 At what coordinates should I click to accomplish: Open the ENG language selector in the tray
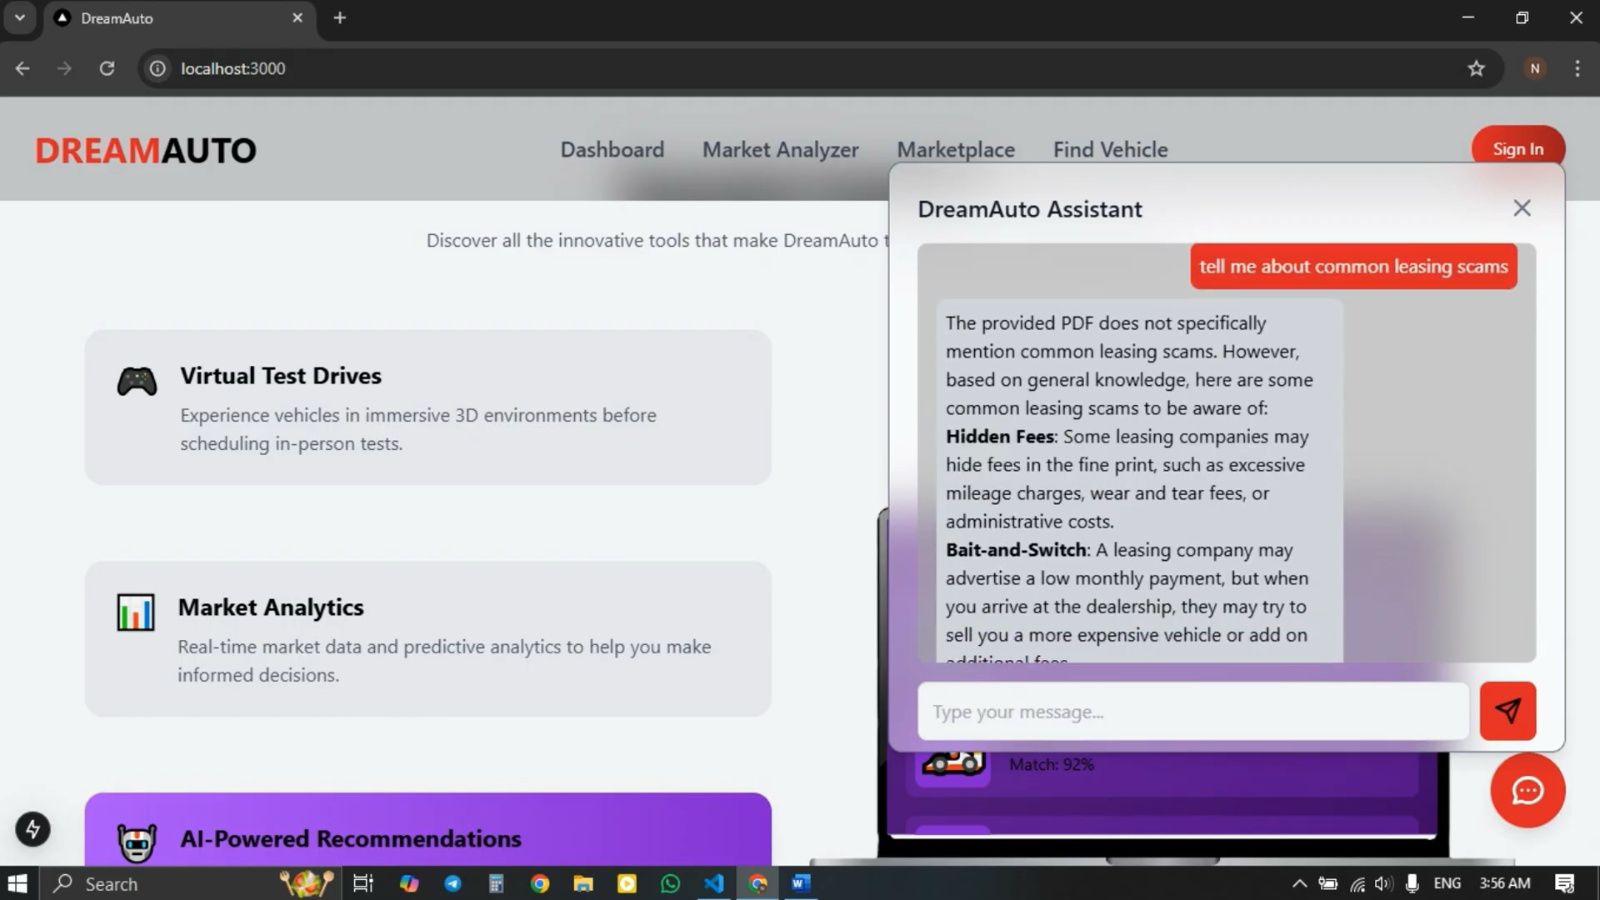[x=1447, y=883]
